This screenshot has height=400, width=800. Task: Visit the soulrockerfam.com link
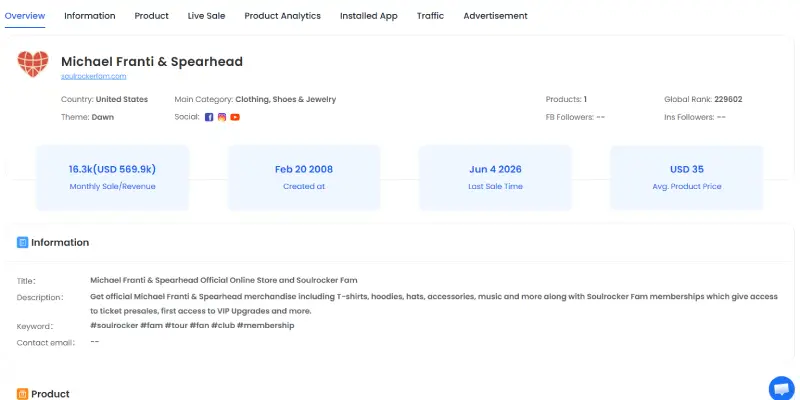point(93,77)
